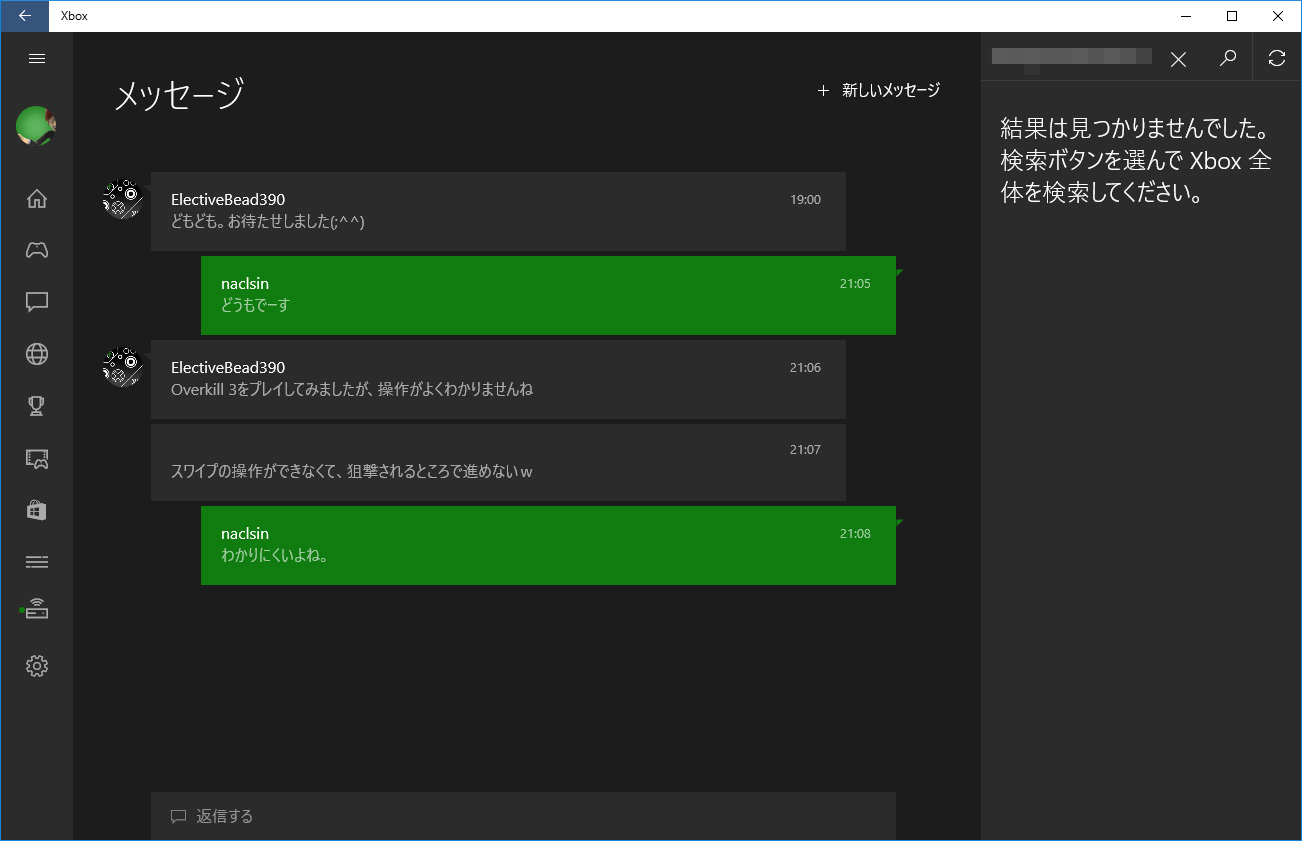Close the Xbox window
The image size is (1302, 841).
(1278, 16)
